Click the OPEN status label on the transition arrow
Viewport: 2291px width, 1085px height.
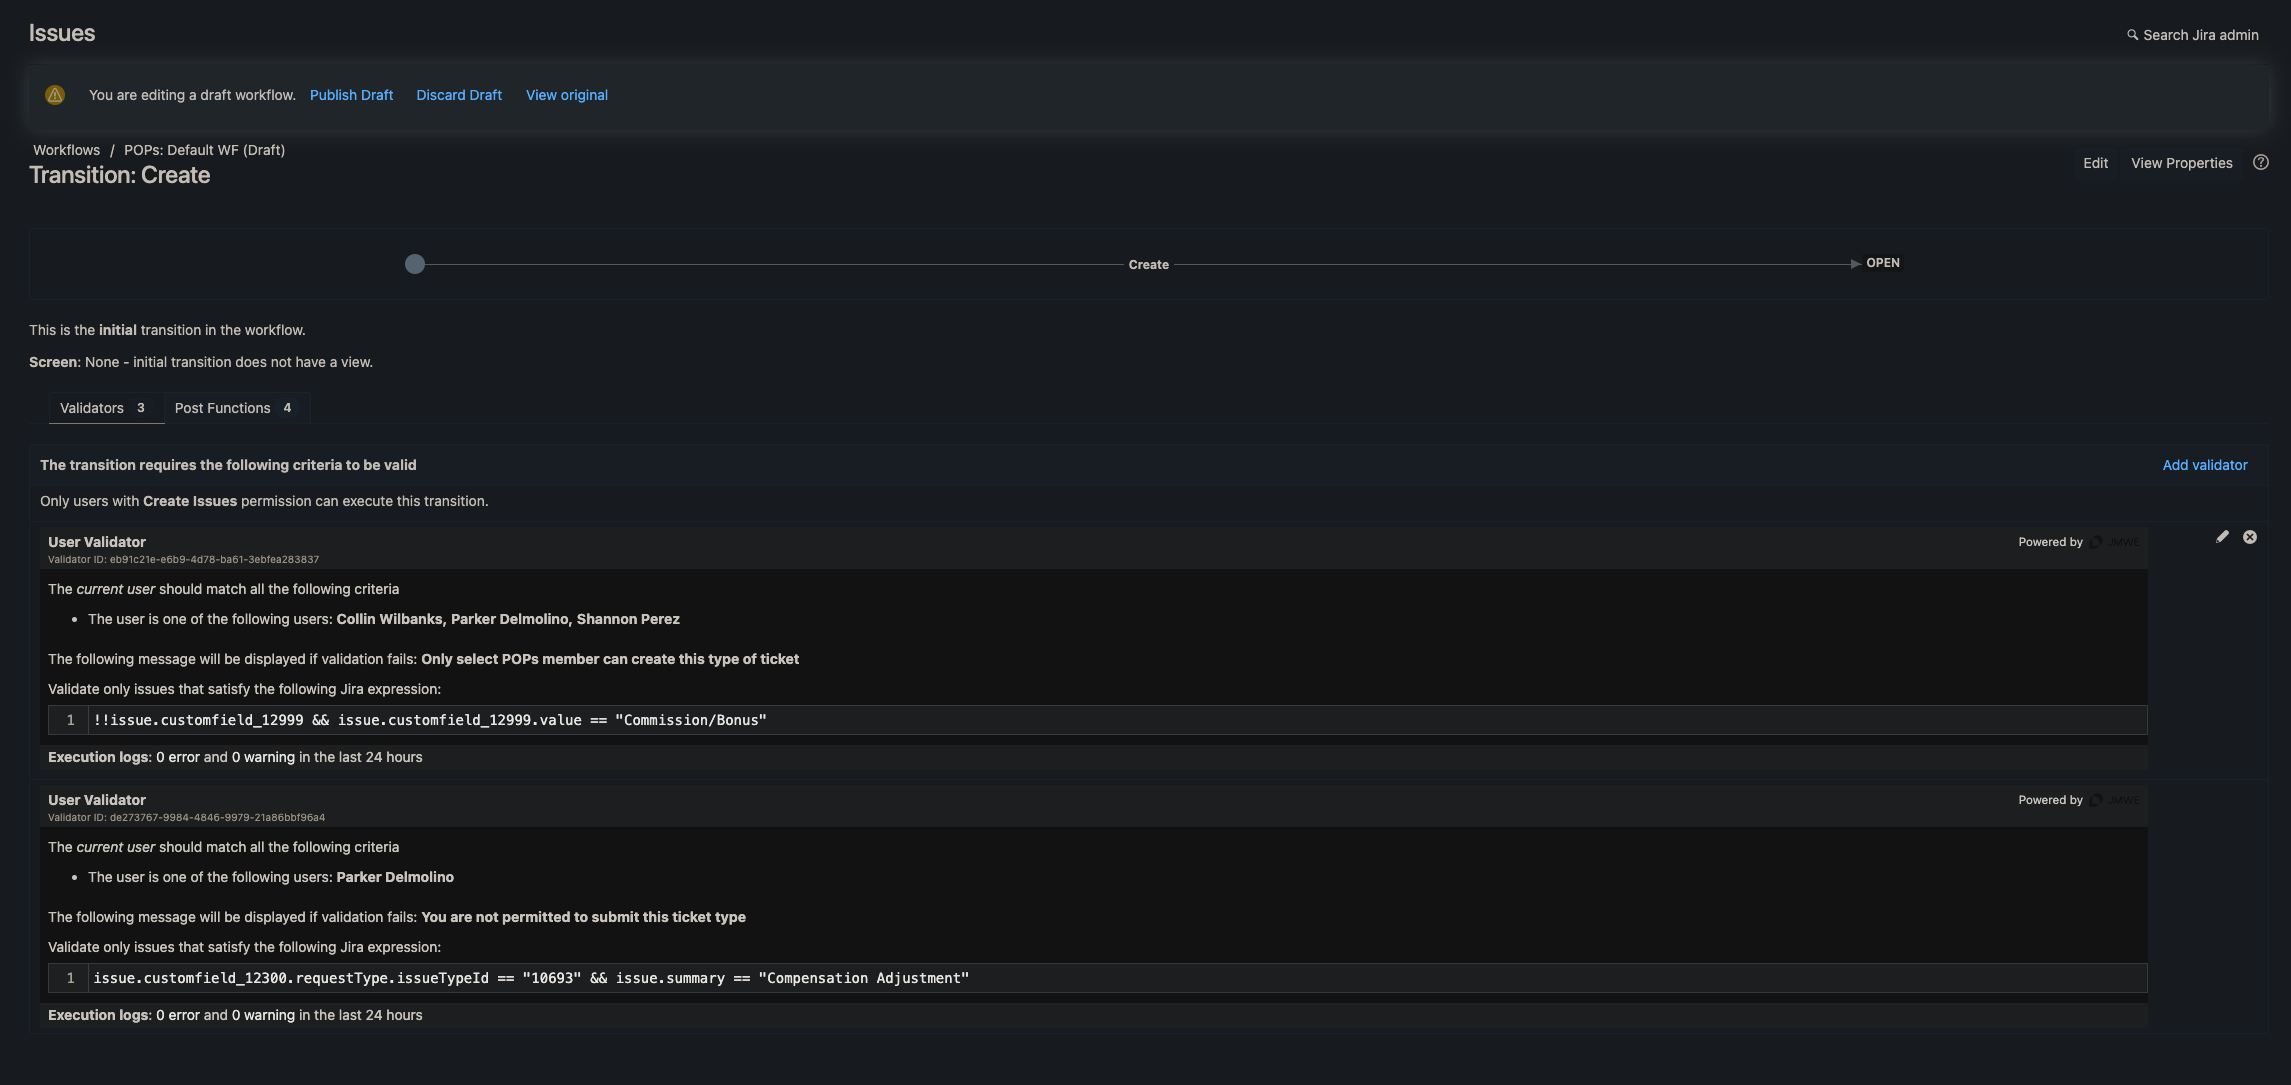(1884, 262)
